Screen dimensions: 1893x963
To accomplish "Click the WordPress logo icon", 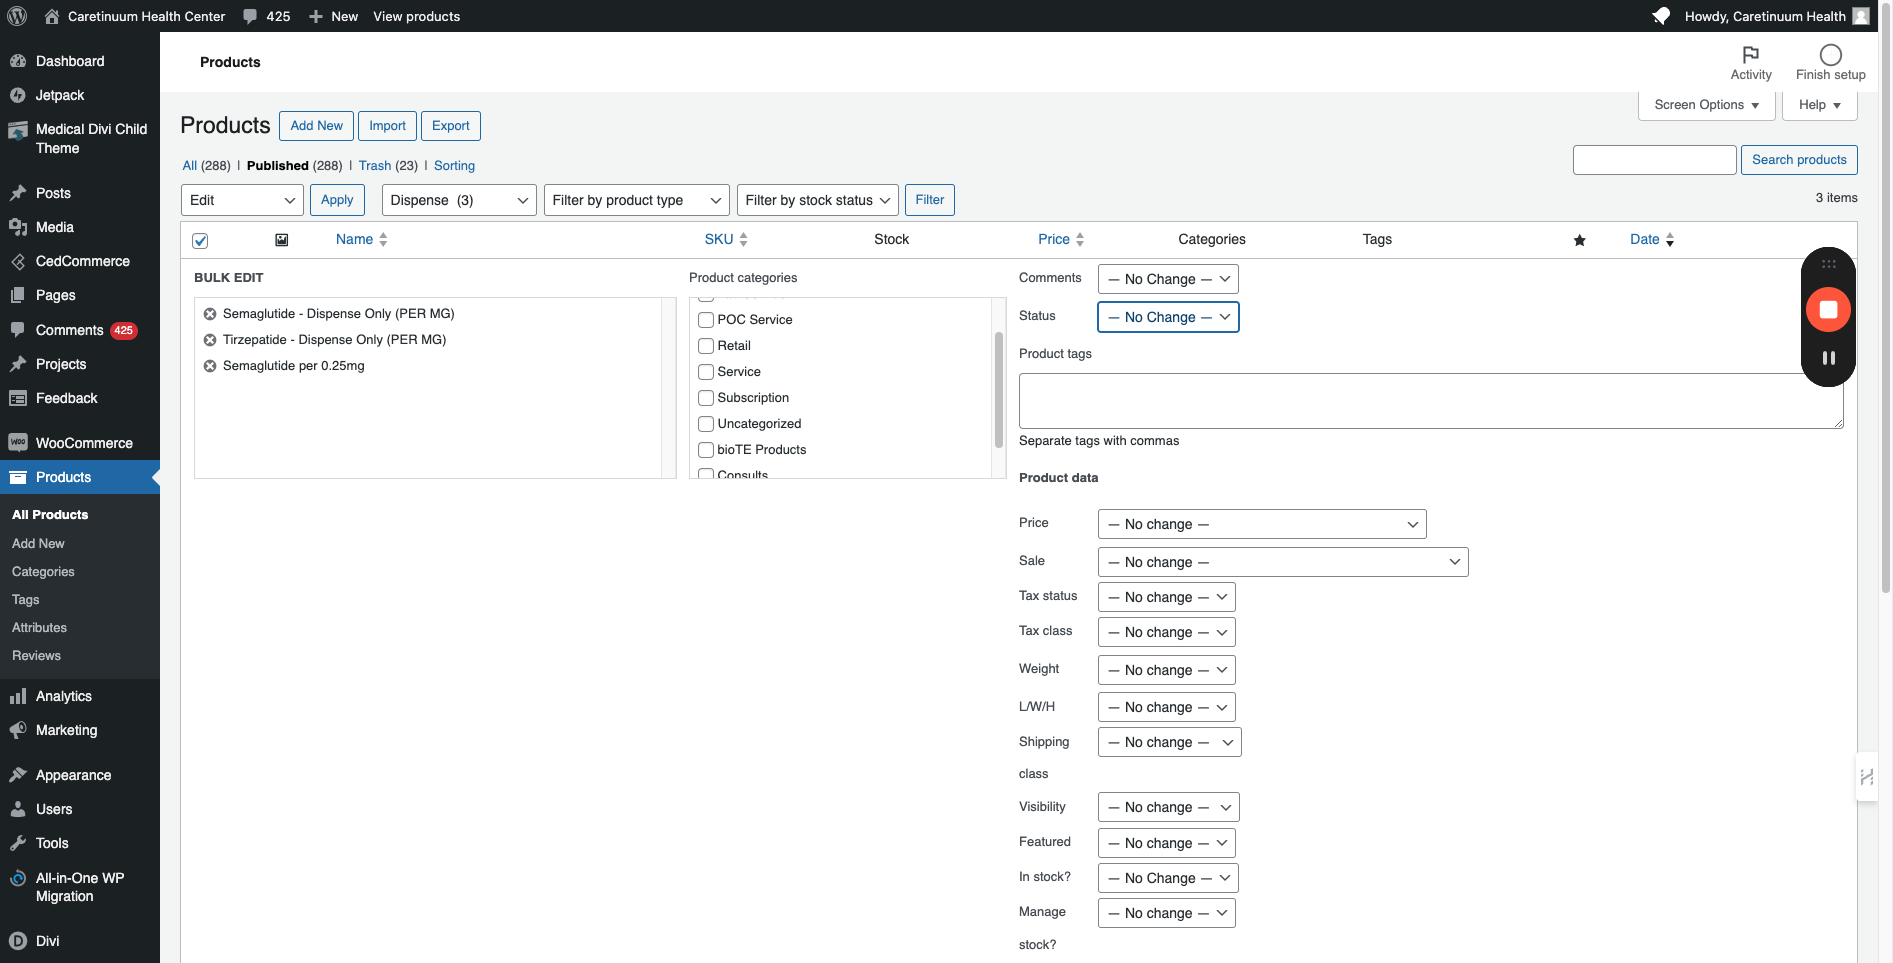I will point(17,16).
